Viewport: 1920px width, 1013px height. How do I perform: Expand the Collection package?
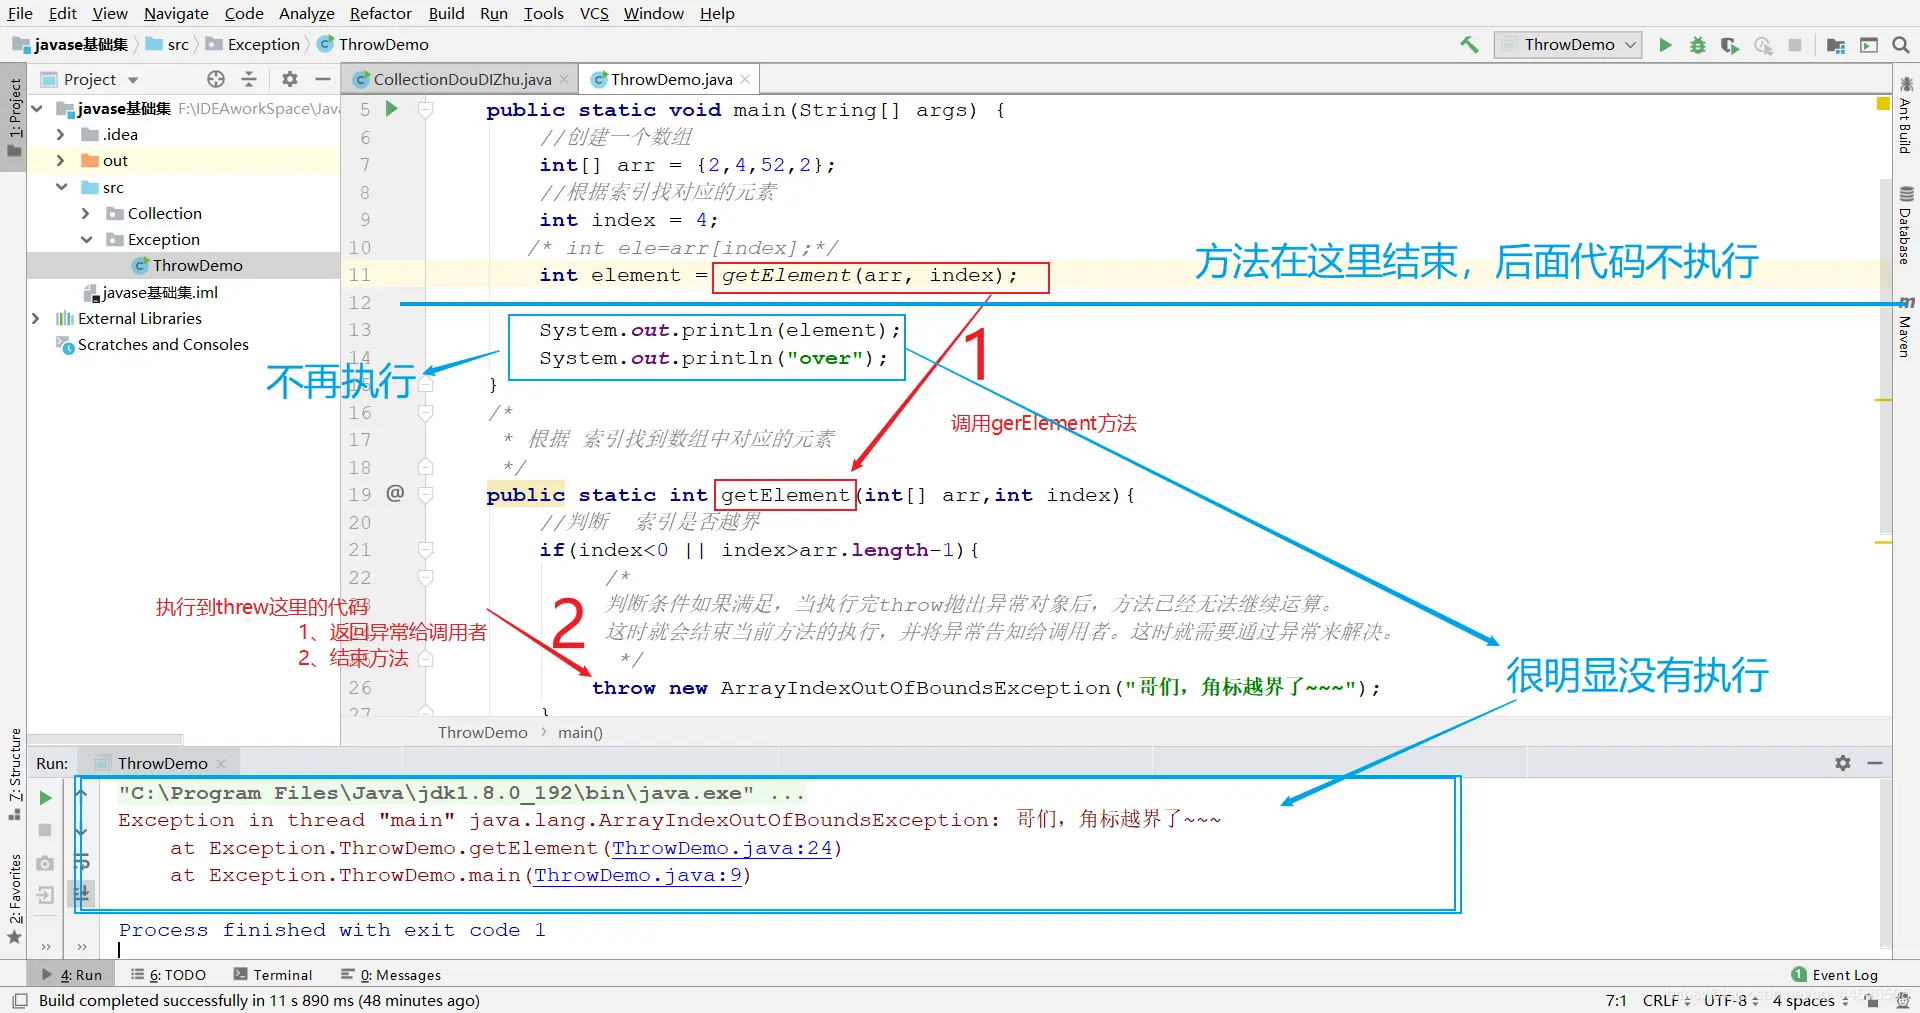point(85,213)
